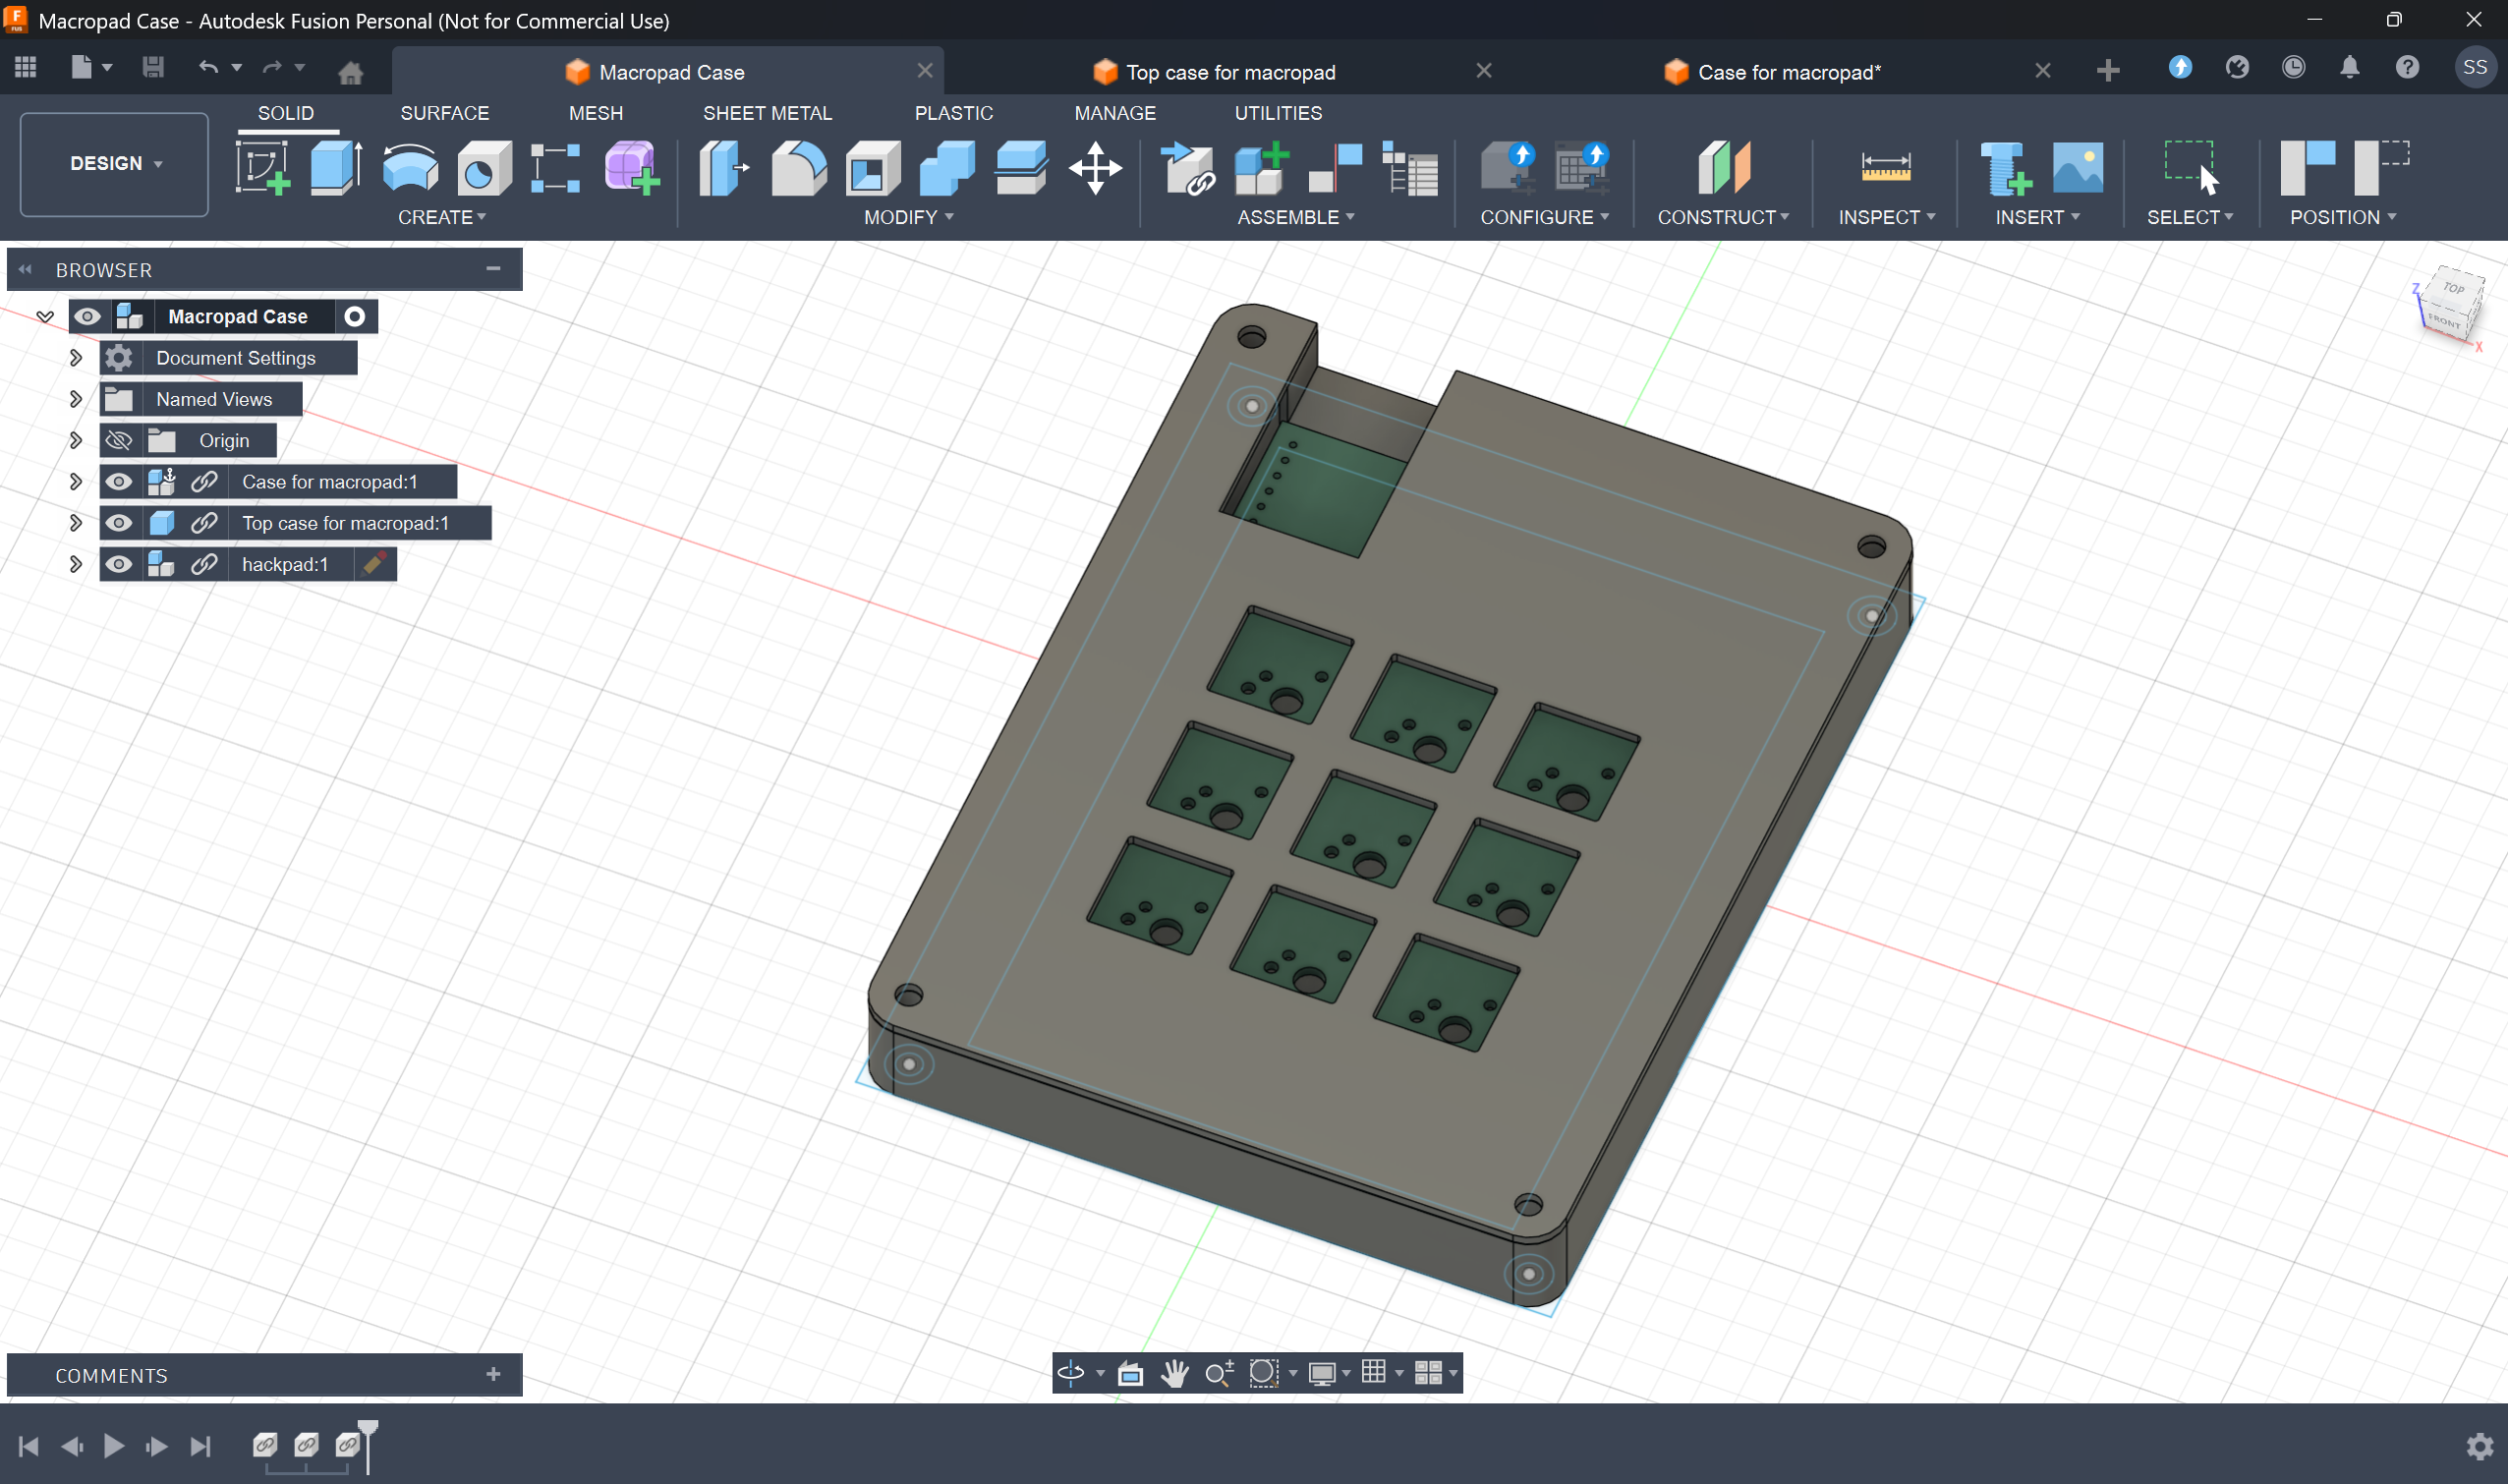Viewport: 2508px width, 1484px height.
Task: Click the Window Select tool icon
Action: click(x=2191, y=168)
